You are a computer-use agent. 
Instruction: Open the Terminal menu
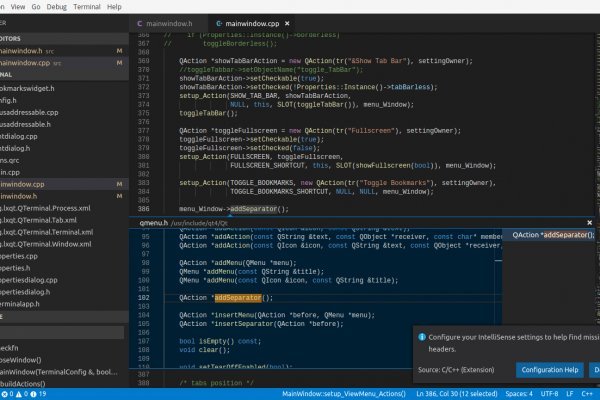(x=85, y=6)
